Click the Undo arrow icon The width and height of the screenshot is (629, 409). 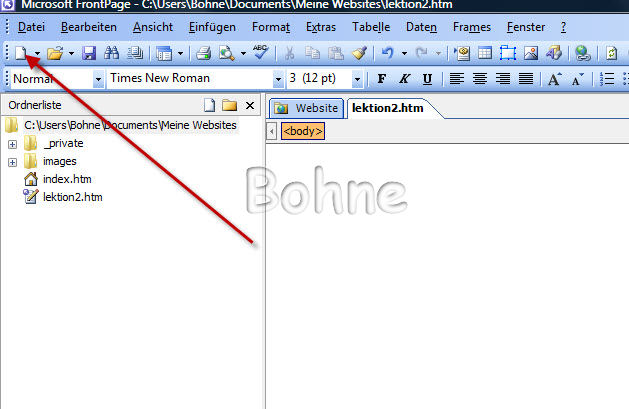click(x=386, y=53)
